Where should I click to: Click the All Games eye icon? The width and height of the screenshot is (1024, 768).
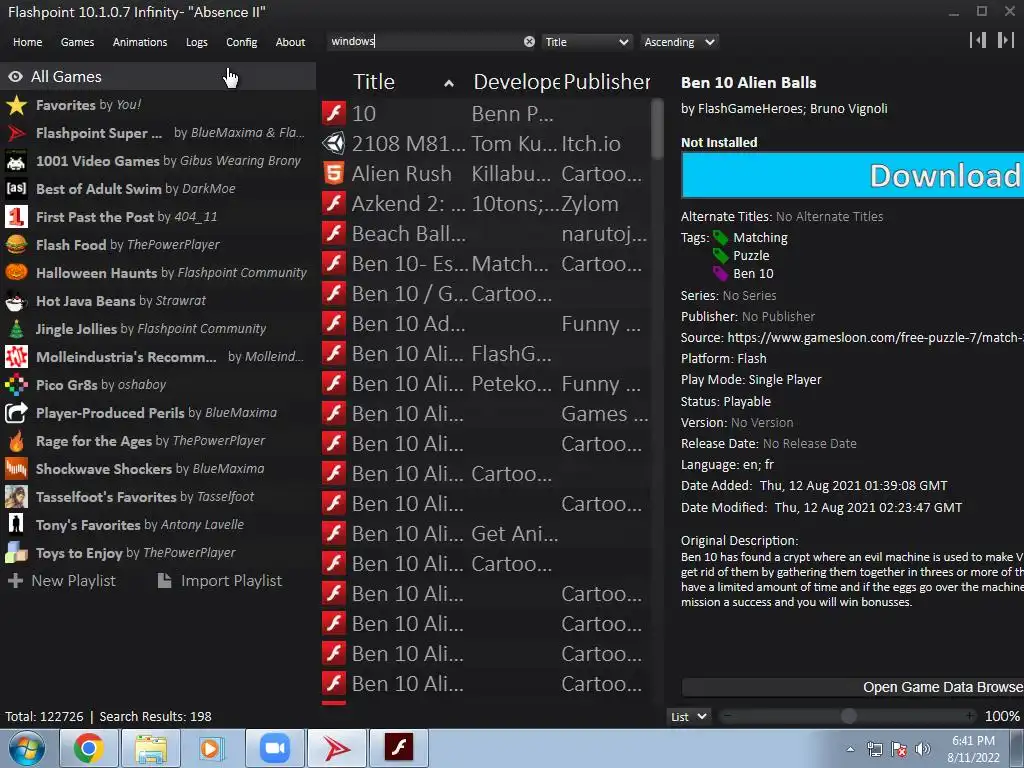[16, 76]
